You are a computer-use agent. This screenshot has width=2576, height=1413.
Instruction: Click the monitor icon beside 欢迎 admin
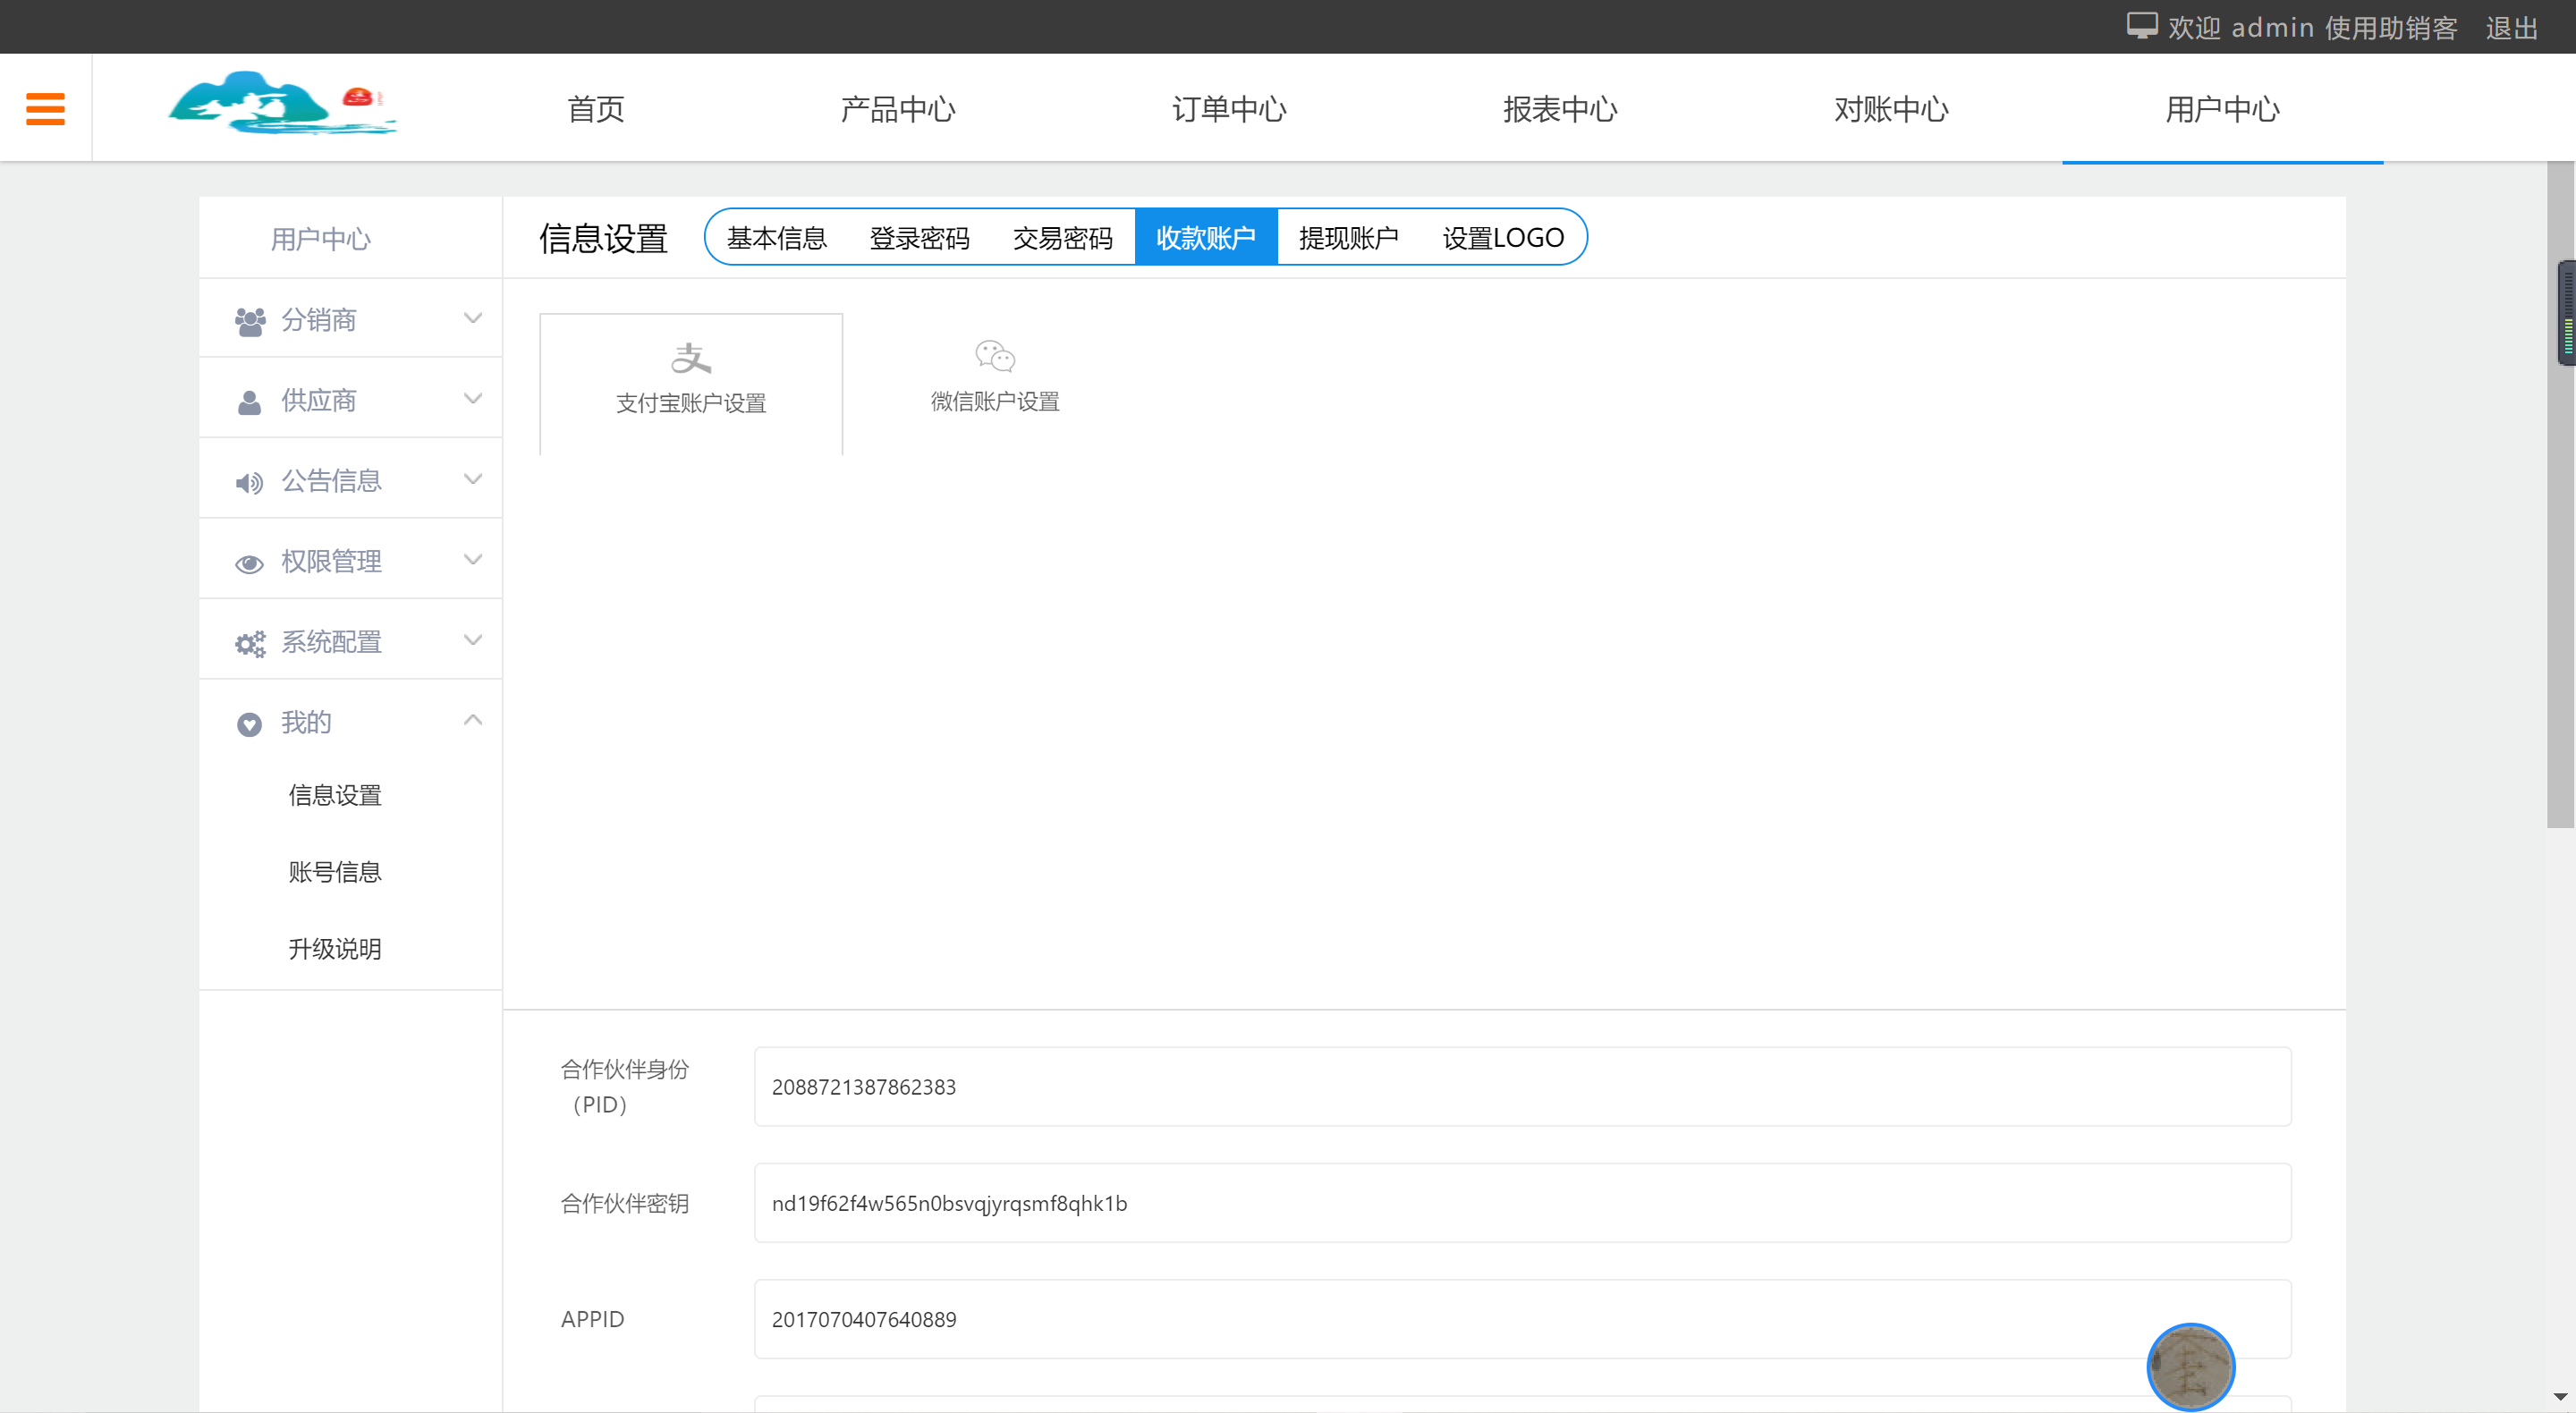click(2143, 25)
